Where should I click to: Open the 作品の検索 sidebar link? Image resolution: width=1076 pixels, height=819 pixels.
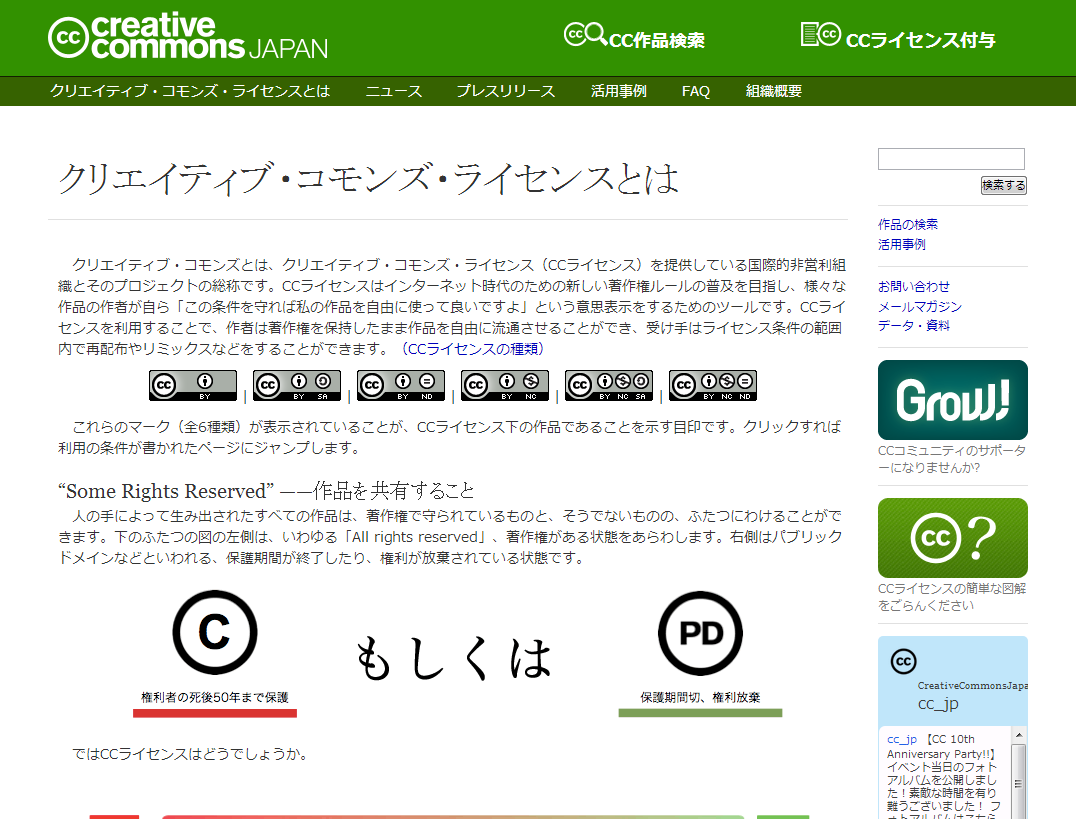click(907, 224)
